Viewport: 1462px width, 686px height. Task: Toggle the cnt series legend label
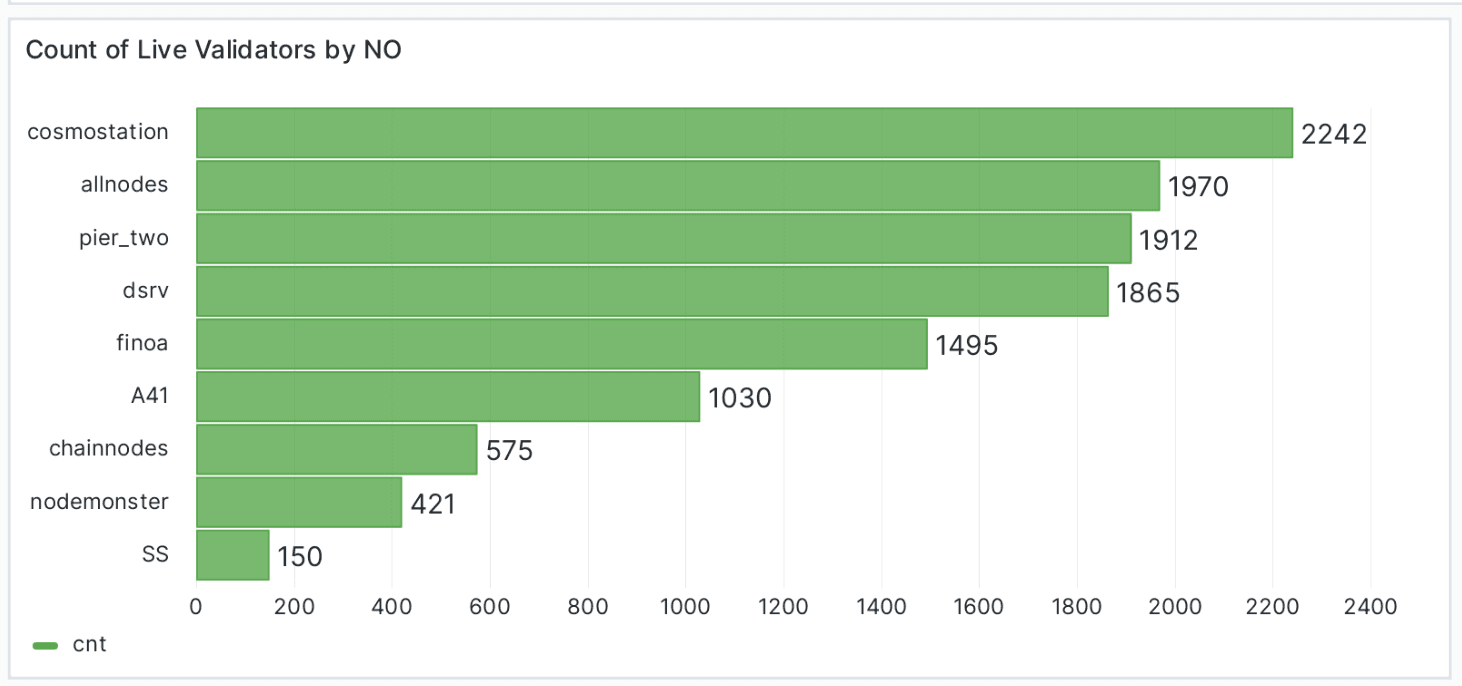coord(90,645)
